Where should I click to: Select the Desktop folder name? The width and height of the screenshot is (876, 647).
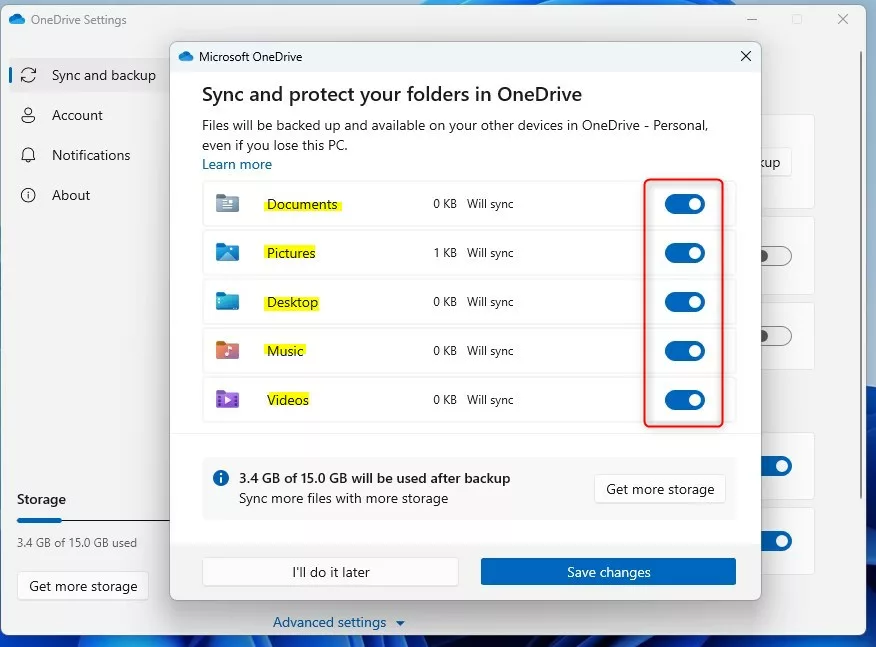click(x=292, y=302)
